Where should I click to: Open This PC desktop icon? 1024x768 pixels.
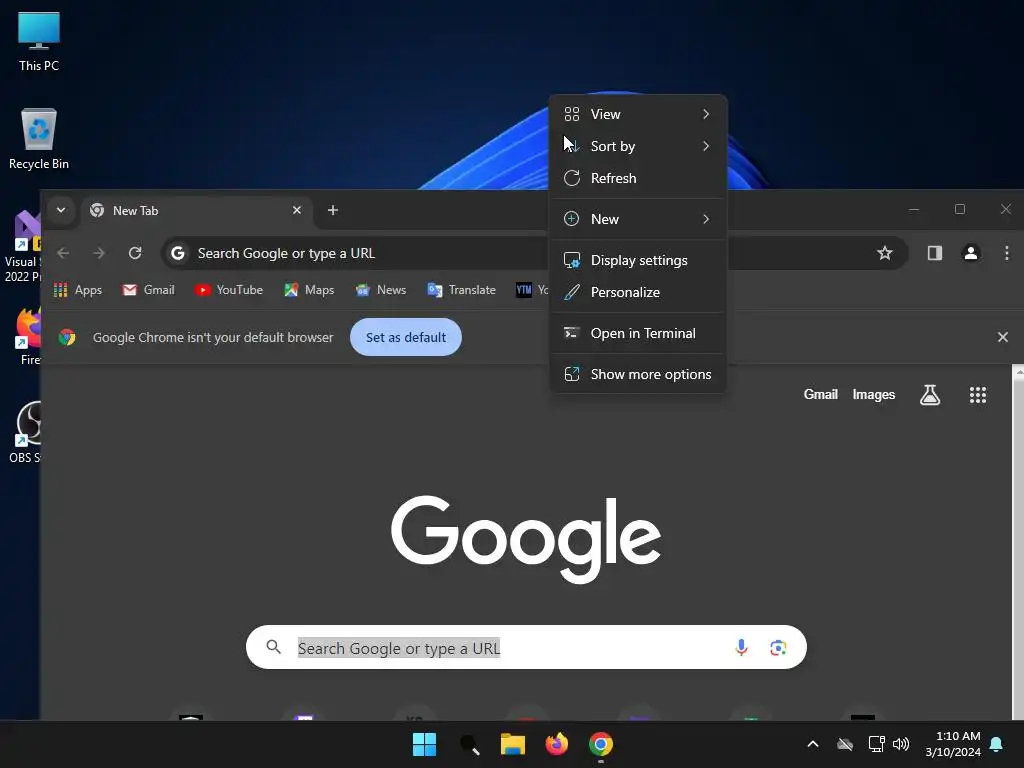[39, 42]
